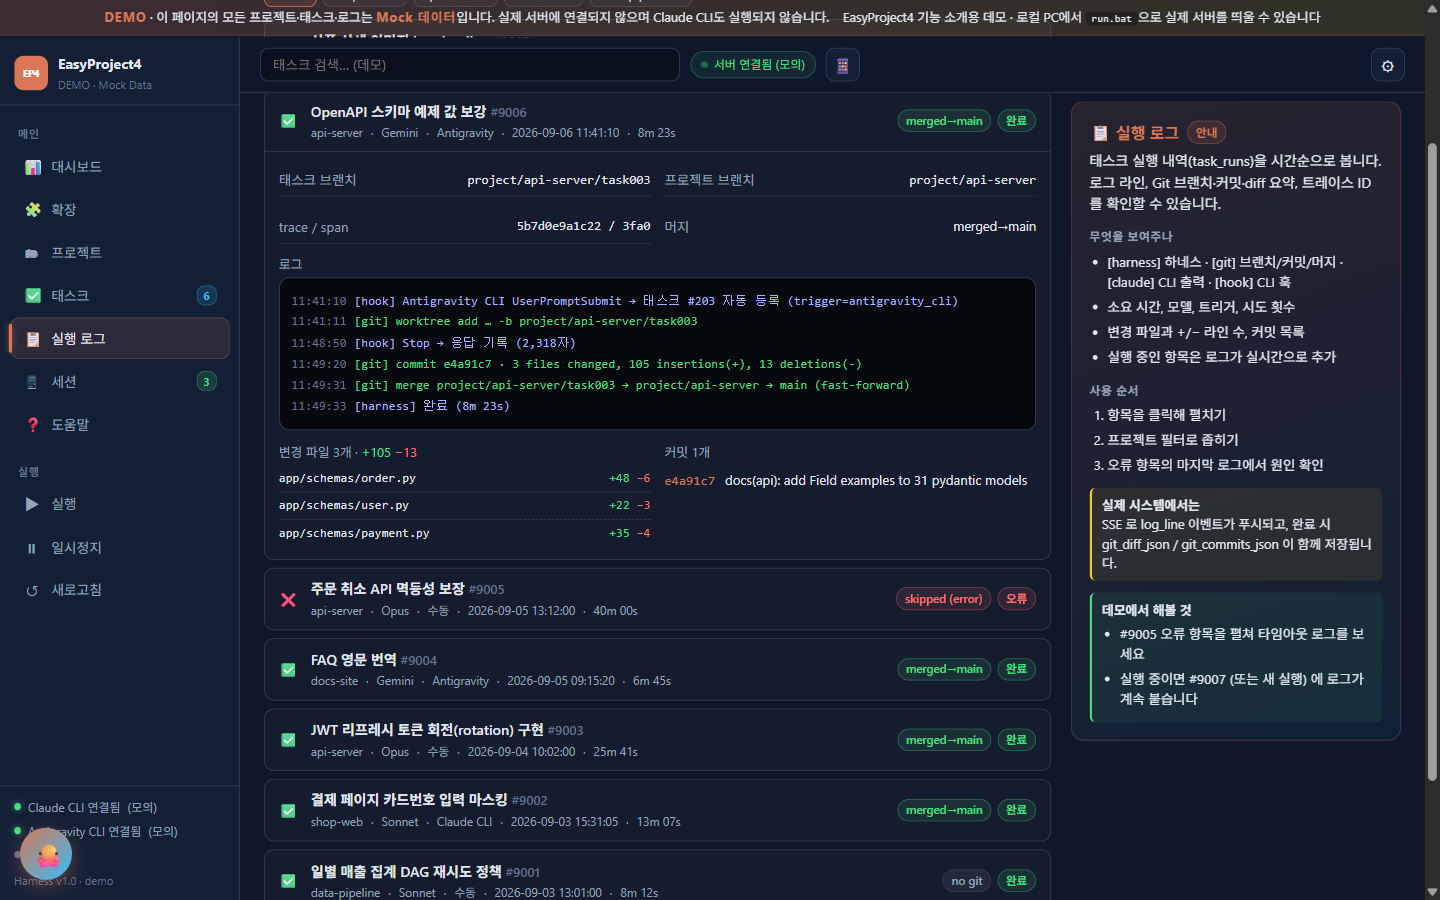This screenshot has width=1440, height=900.
Task: Click the floating octopus mascot icon
Action: [46, 855]
